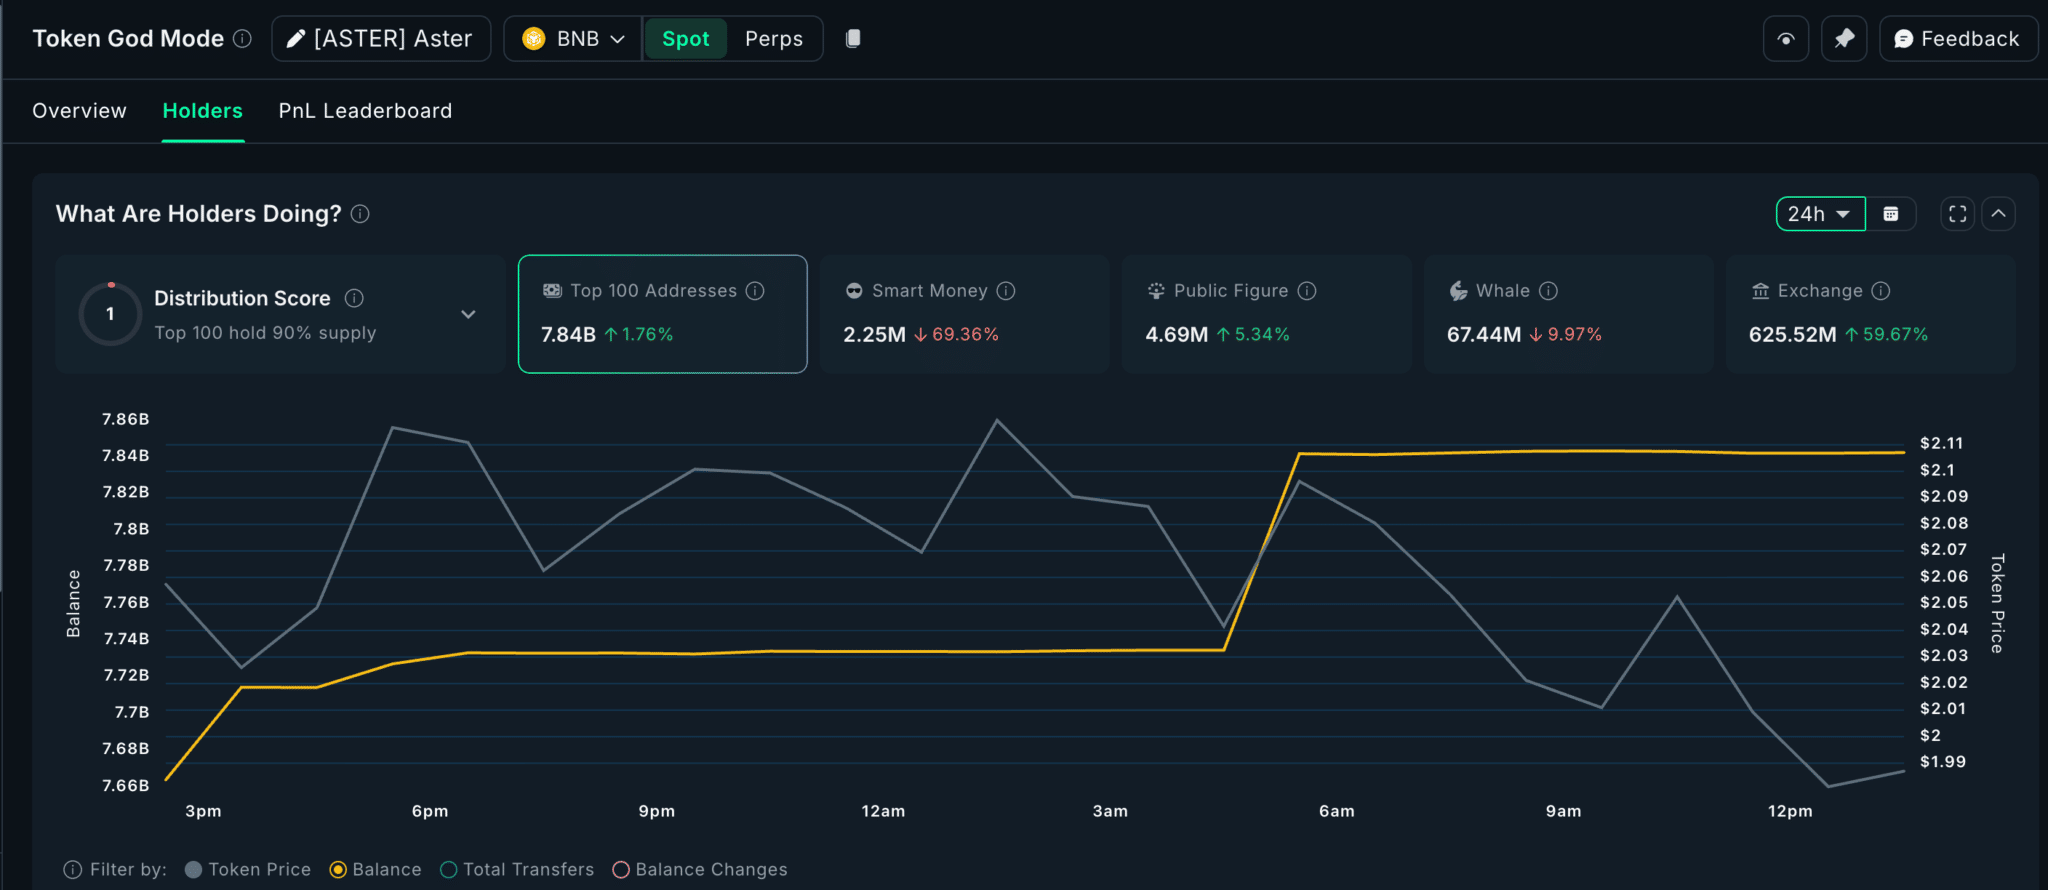Click the copy token address icon
The image size is (2048, 890).
[853, 38]
